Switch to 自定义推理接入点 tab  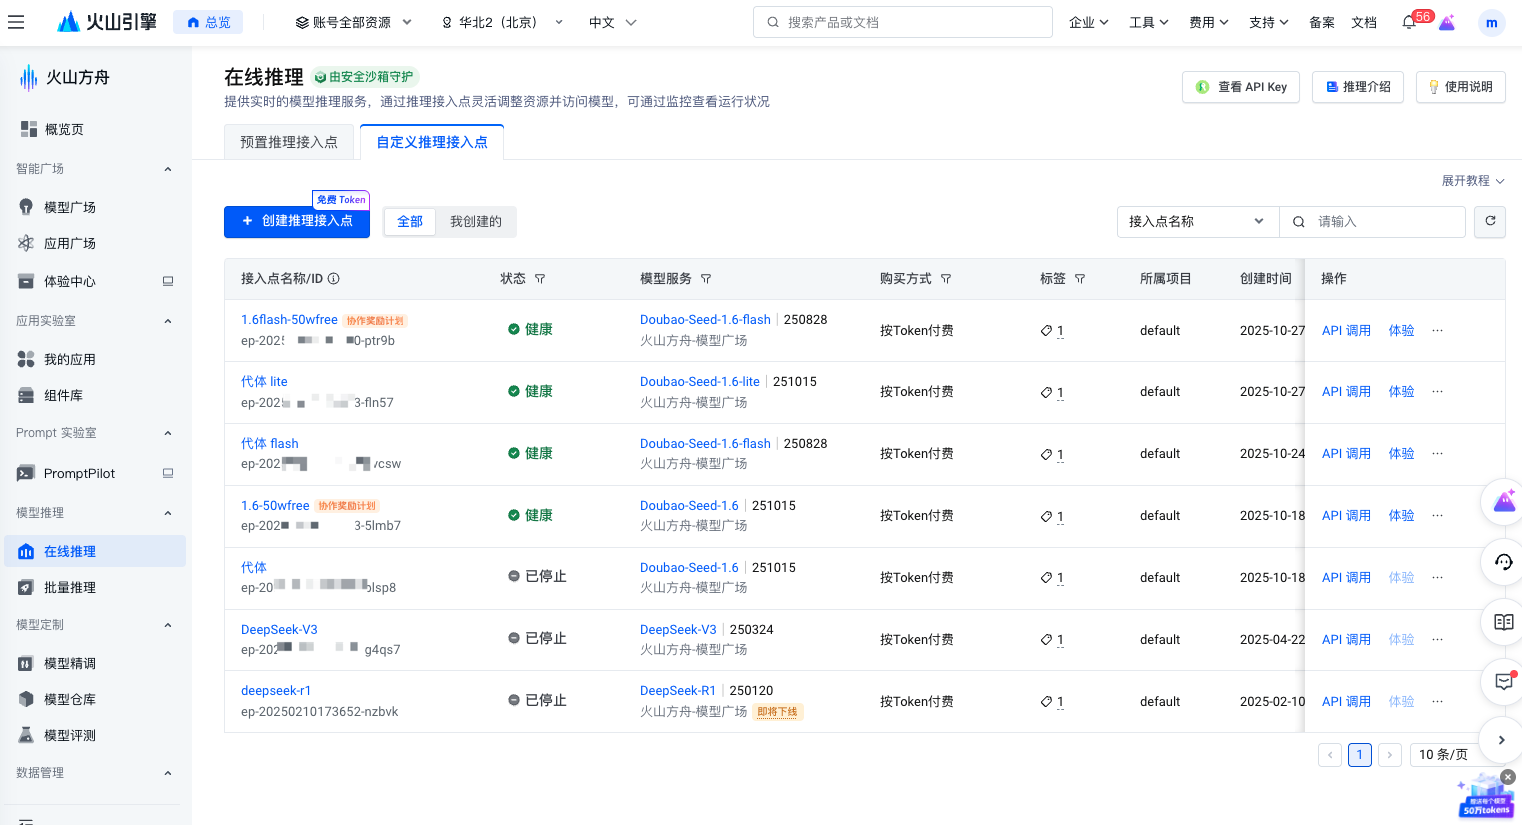[432, 142]
